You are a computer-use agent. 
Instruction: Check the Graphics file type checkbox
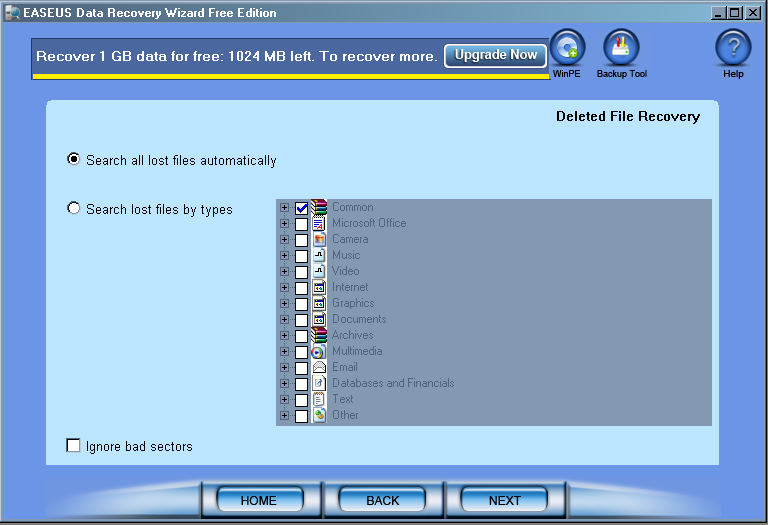pyautogui.click(x=302, y=304)
